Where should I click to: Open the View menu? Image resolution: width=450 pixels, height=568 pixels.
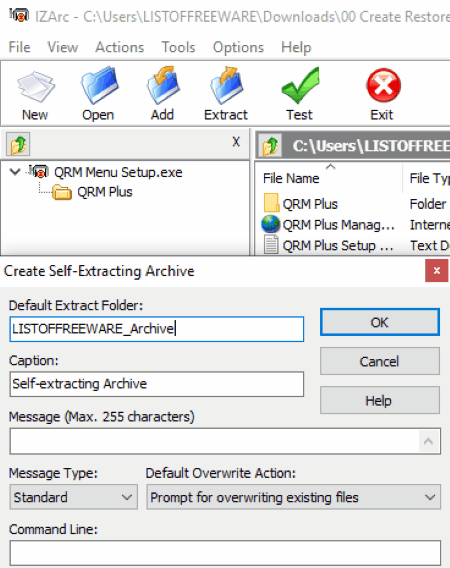coord(63,47)
